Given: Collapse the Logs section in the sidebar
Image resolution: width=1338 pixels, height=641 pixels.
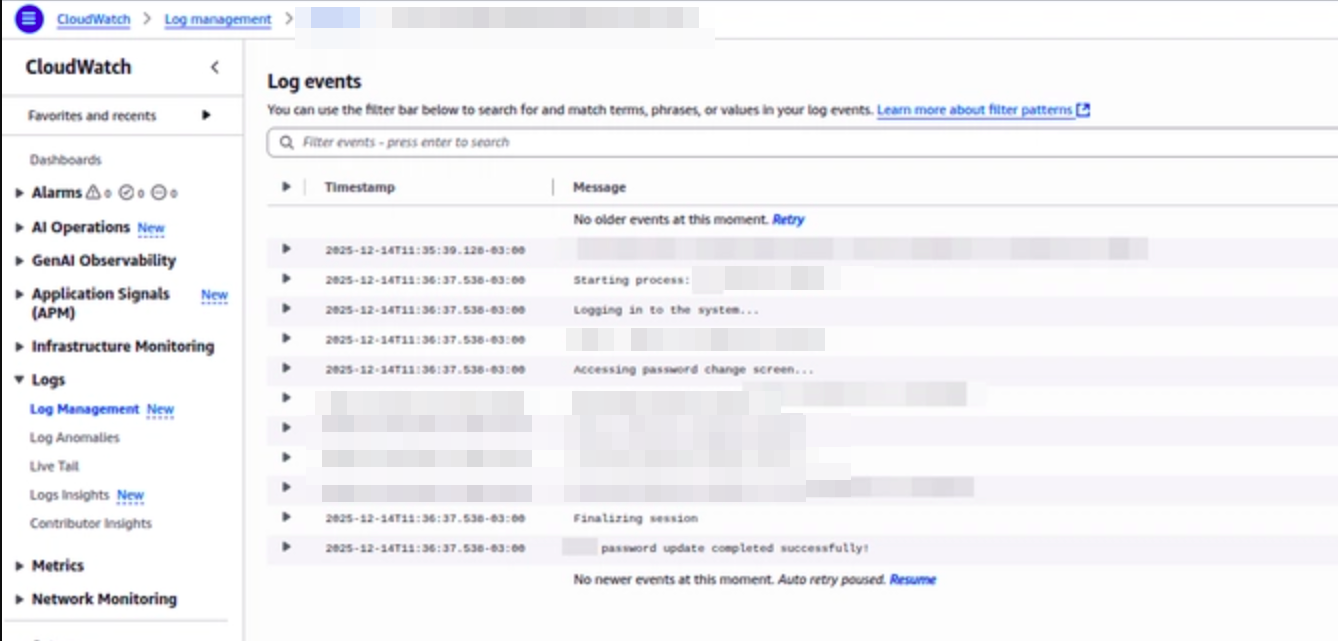Looking at the screenshot, I should [18, 379].
